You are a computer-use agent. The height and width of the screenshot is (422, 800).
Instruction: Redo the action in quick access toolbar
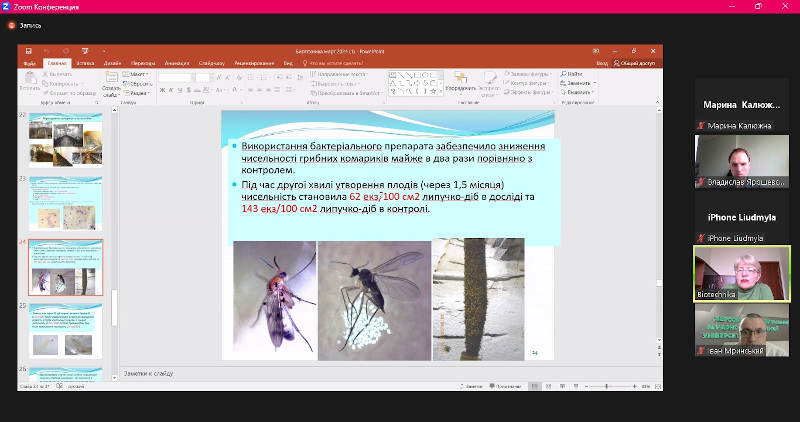(66, 51)
